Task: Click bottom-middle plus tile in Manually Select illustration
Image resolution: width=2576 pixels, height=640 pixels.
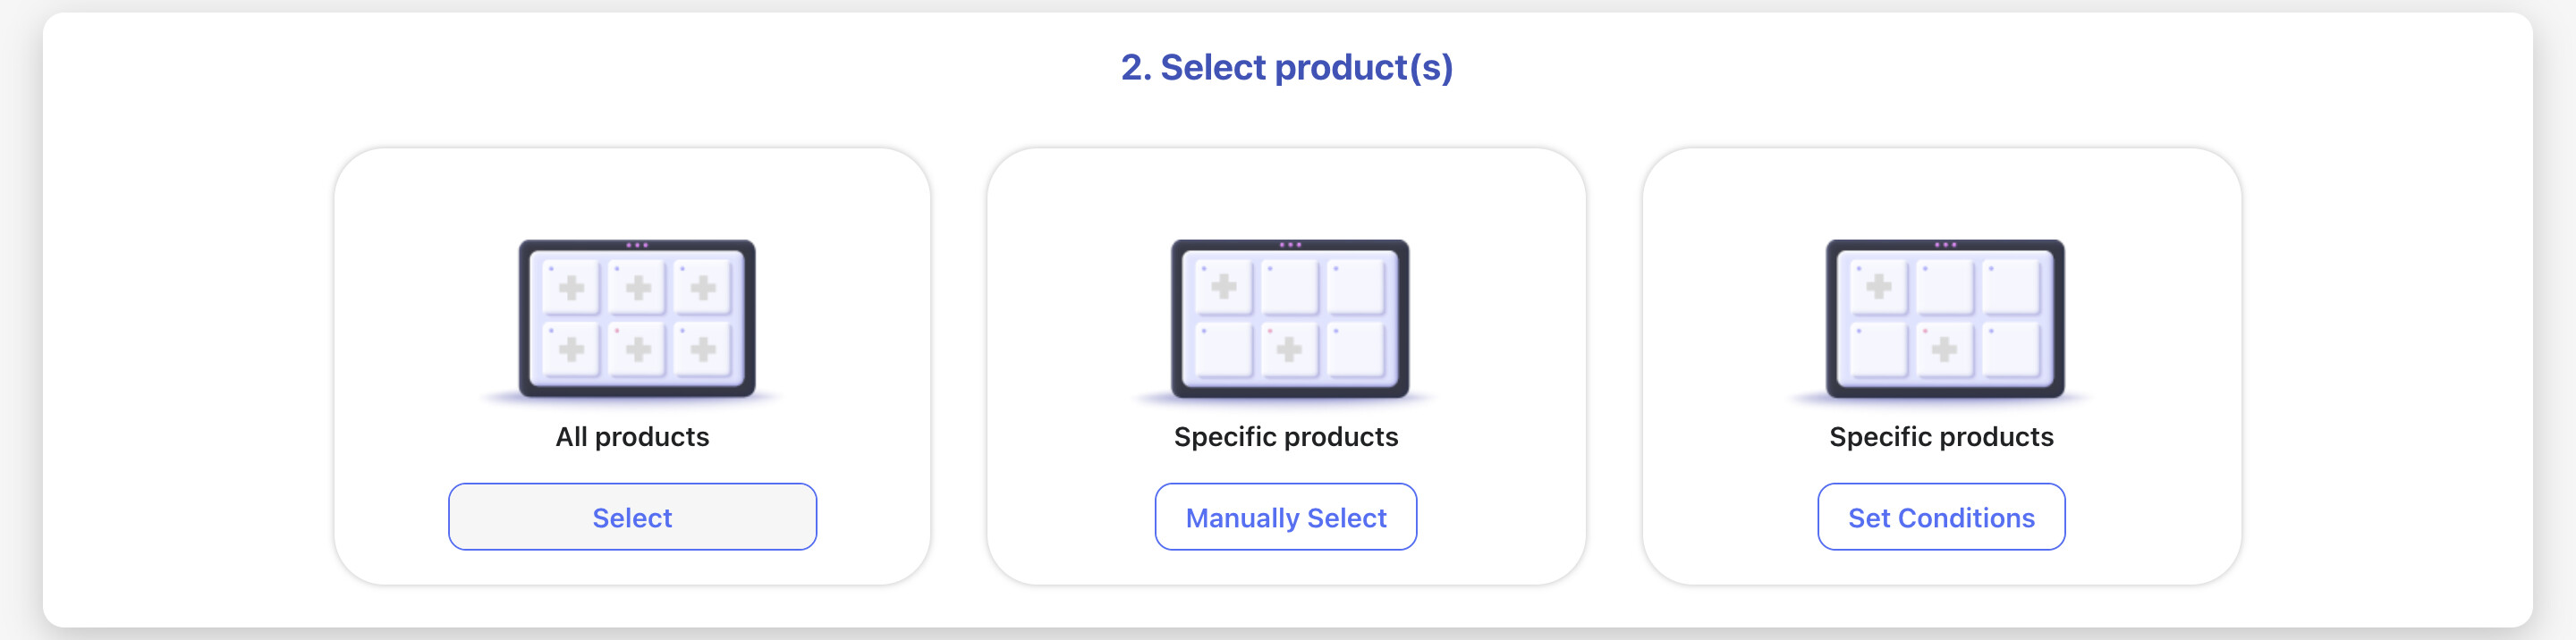Action: (x=1289, y=349)
